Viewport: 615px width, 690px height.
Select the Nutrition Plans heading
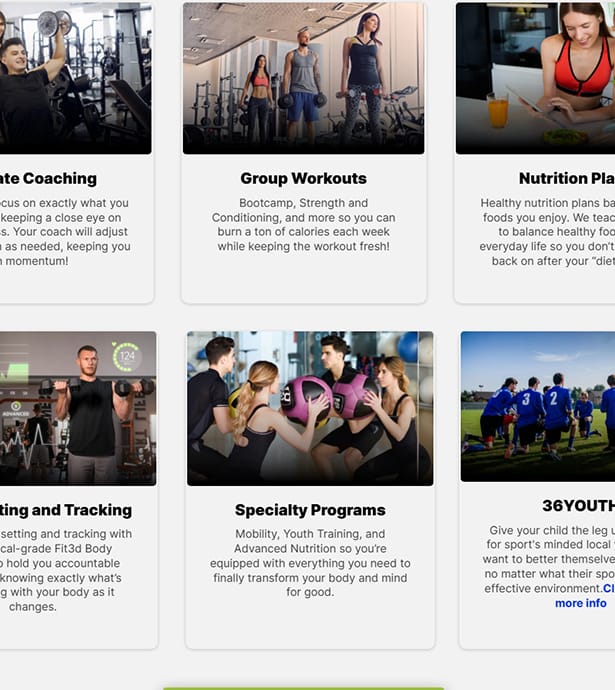tap(567, 178)
